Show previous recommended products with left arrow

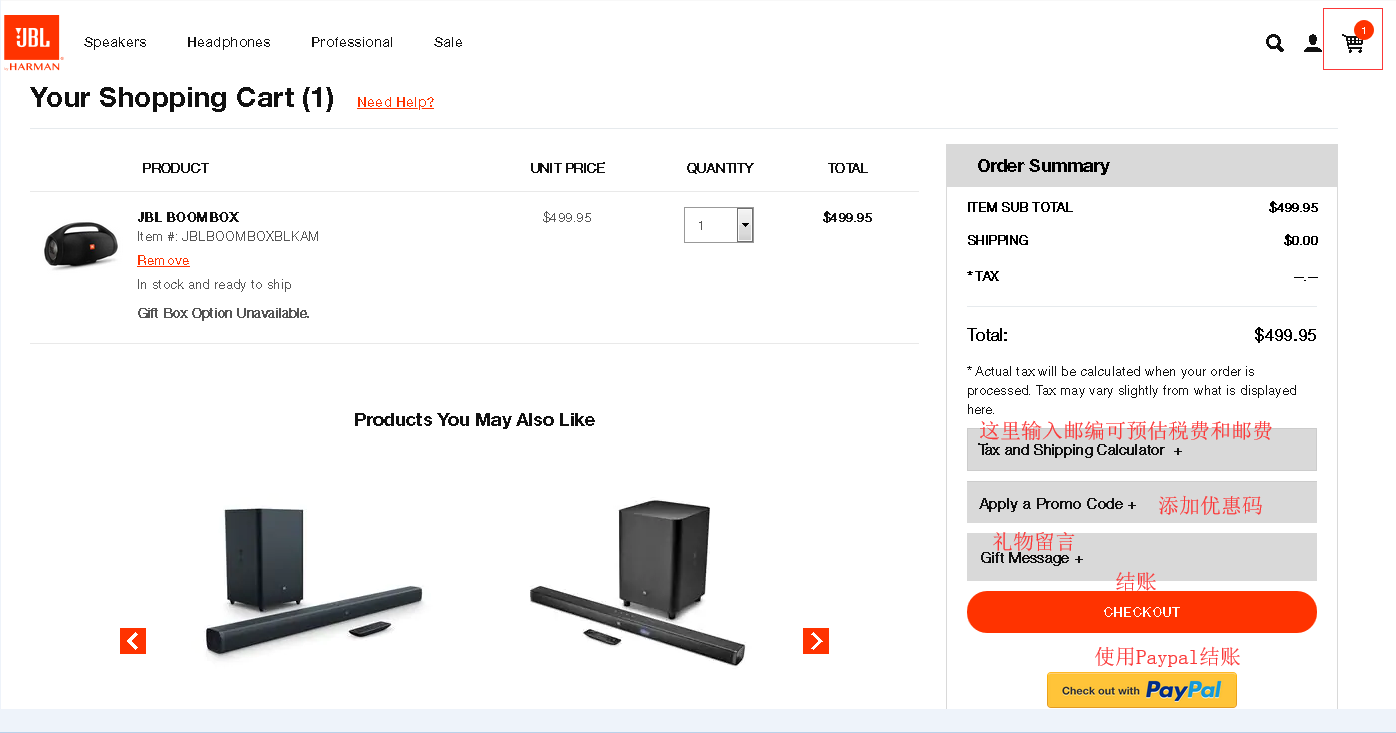tap(133, 641)
